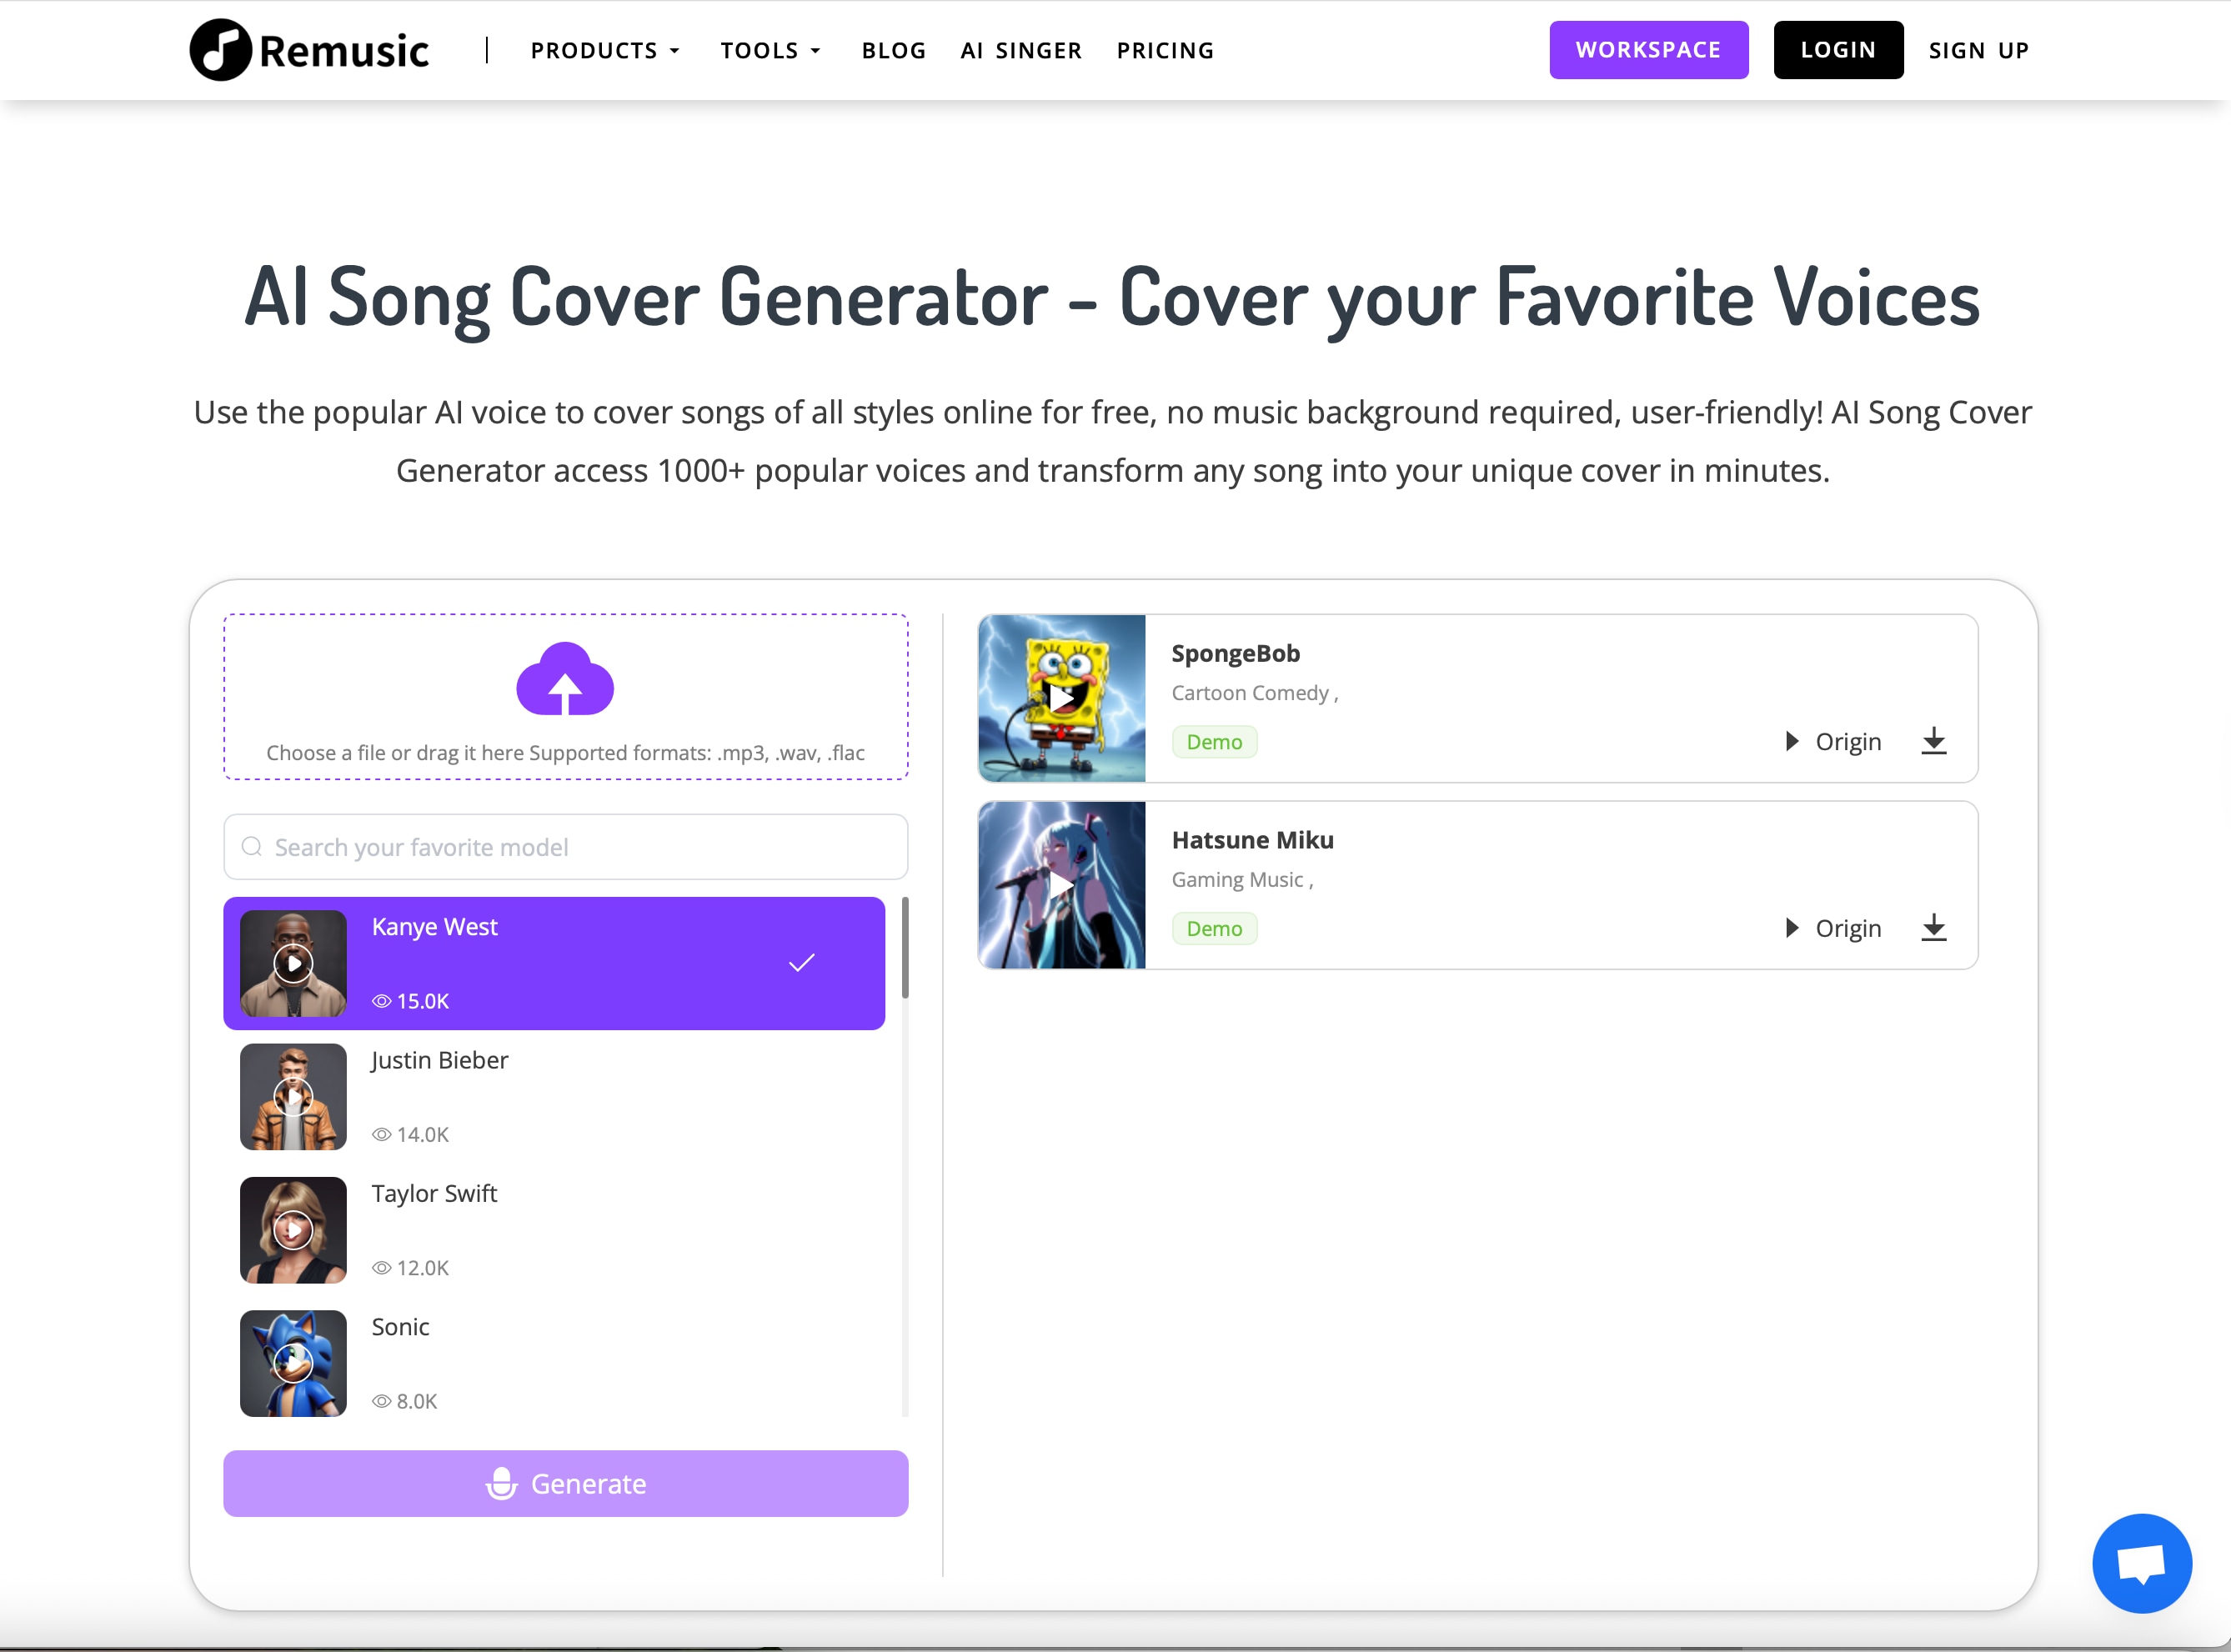Play Taylor Swift voice preview
This screenshot has width=2231, height=1652.
pyautogui.click(x=293, y=1230)
